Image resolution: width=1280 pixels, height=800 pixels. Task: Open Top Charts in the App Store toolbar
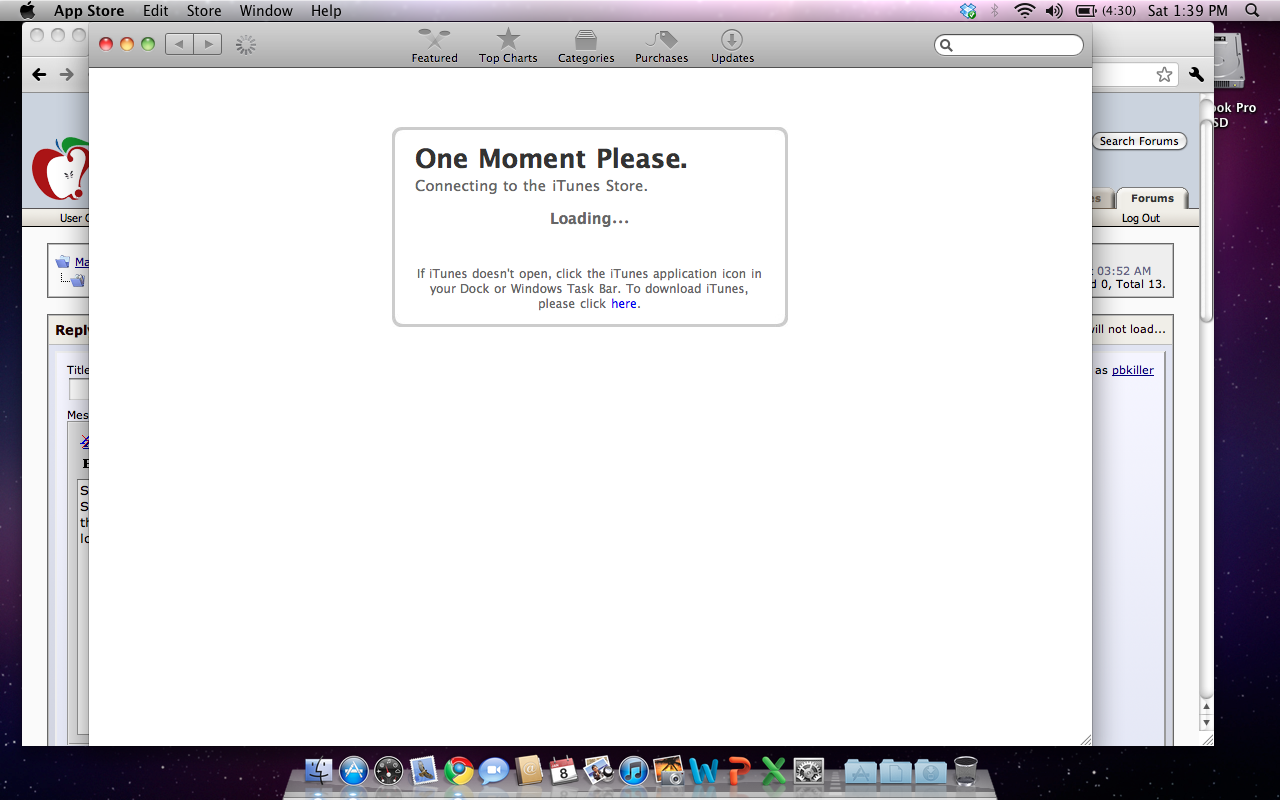[x=508, y=46]
